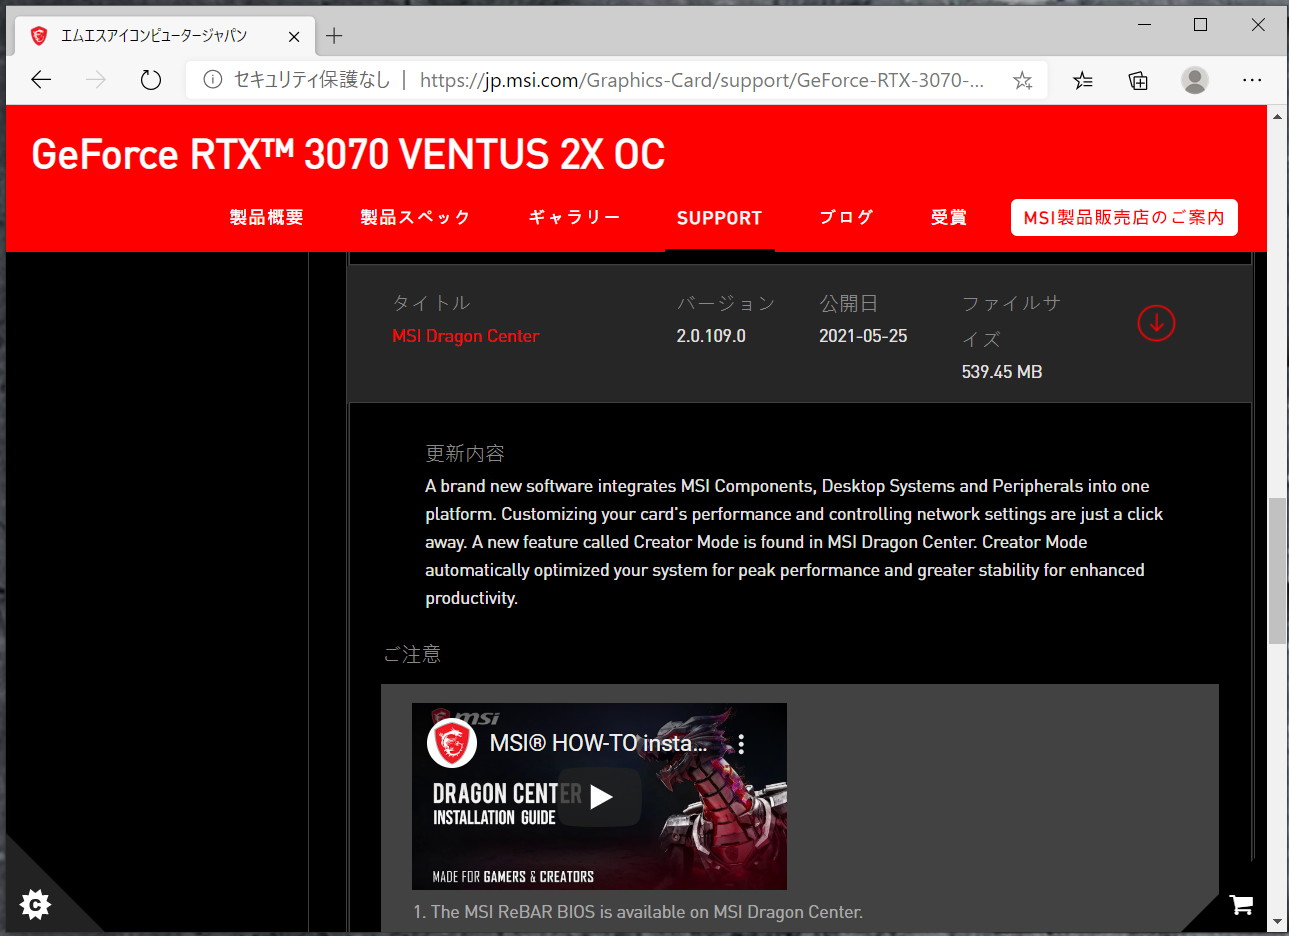Open a new browser tab
Screen dimensions: 1289x936
coord(334,36)
